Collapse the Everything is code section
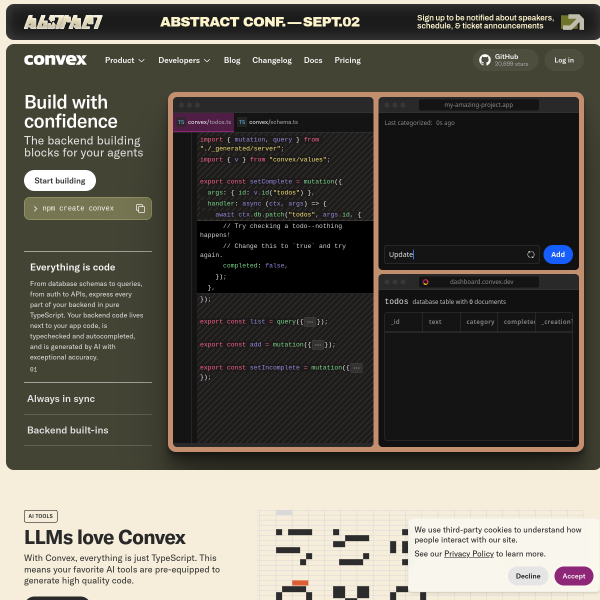The width and height of the screenshot is (600, 600). [x=73, y=267]
